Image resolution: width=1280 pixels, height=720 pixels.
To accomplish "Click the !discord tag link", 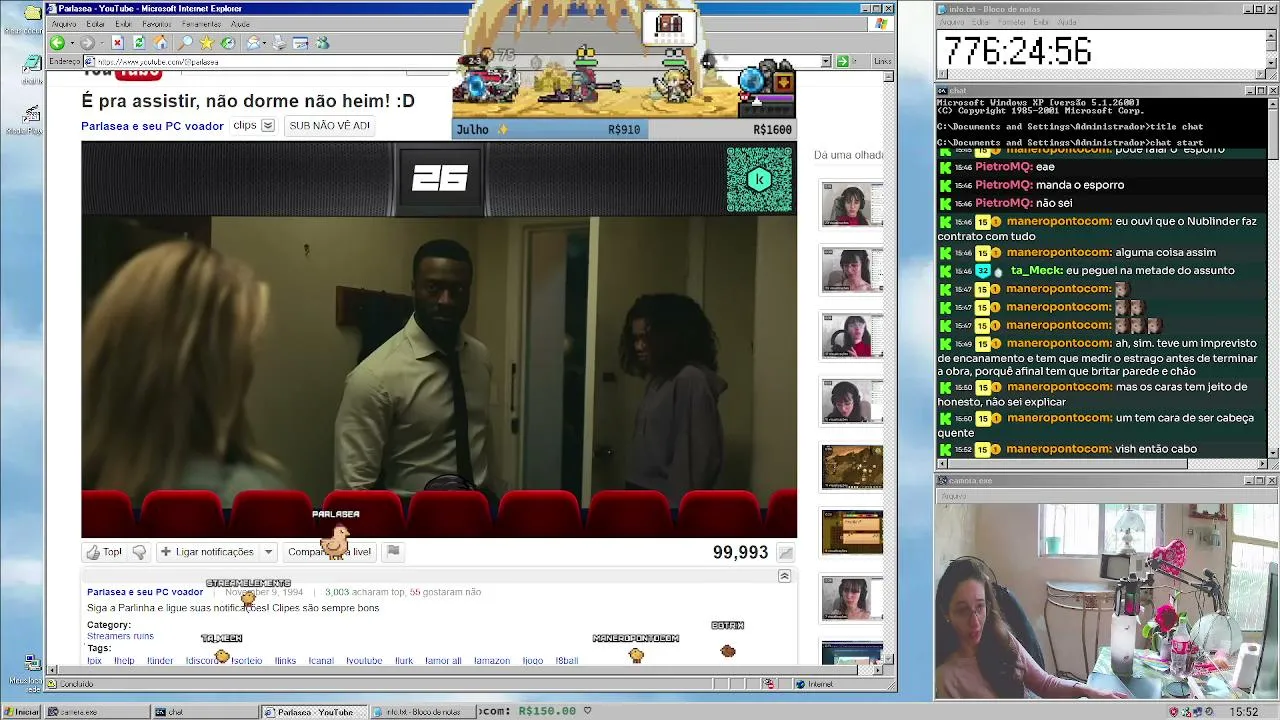I will click(202, 661).
